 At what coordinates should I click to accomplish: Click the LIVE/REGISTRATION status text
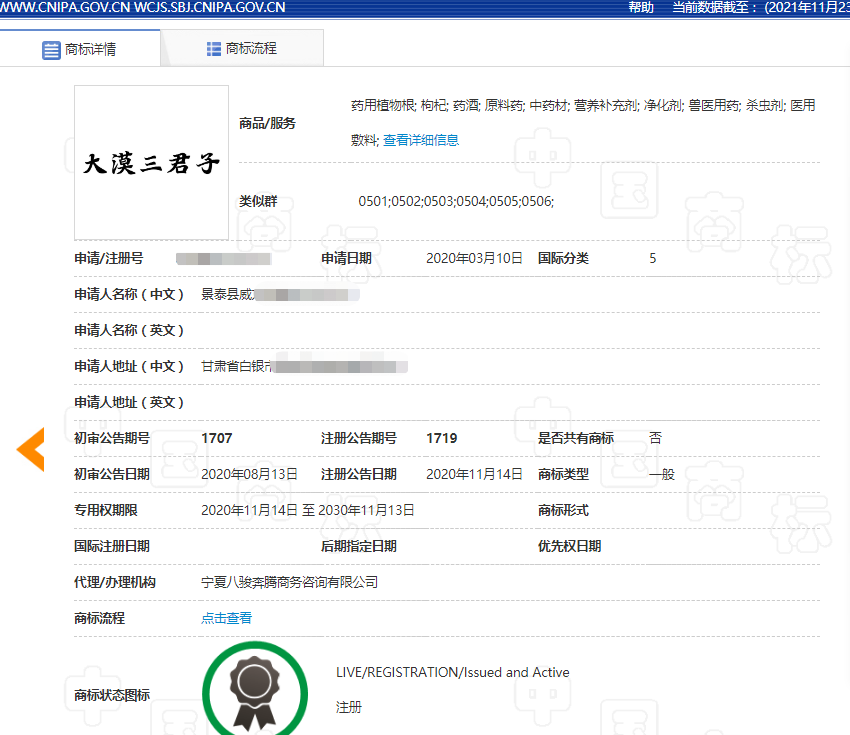point(453,672)
